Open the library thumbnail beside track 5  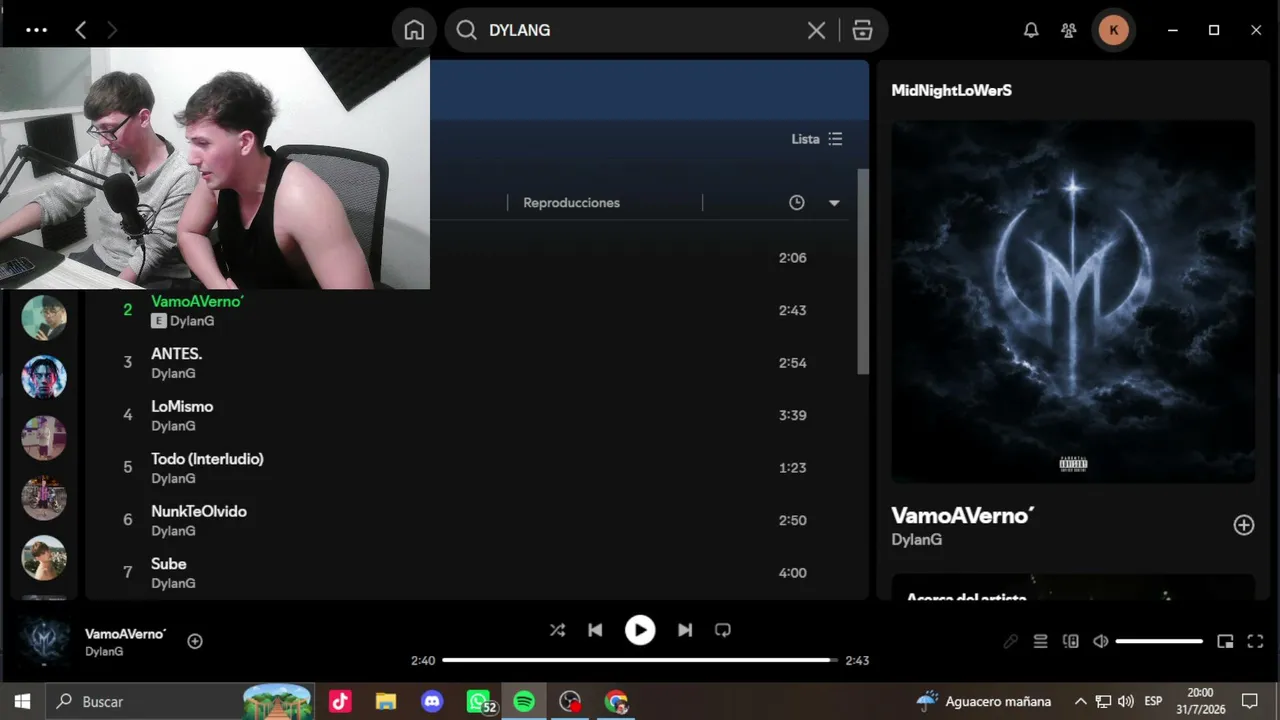(44, 498)
